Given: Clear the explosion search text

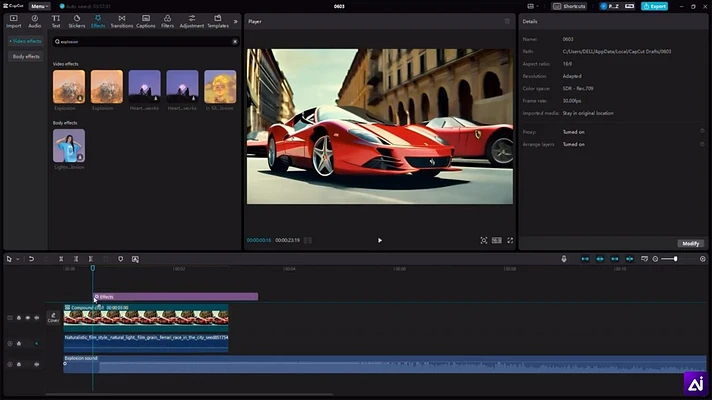Looking at the screenshot, I should tap(235, 42).
